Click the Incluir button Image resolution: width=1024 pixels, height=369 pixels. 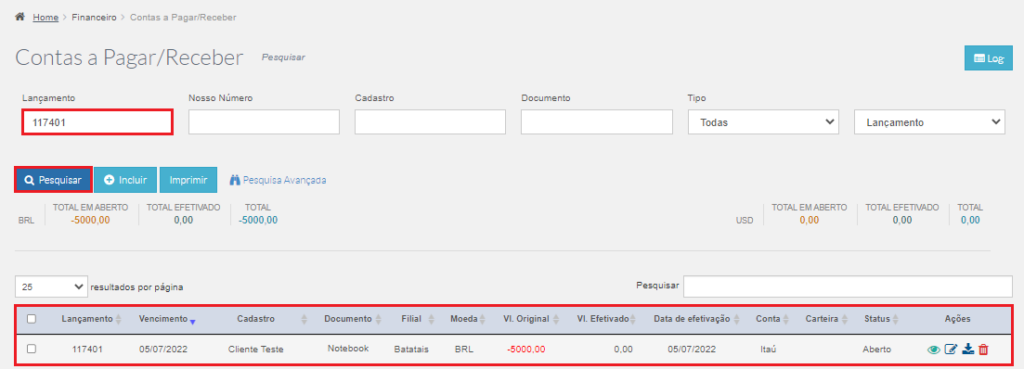pyautogui.click(x=125, y=180)
